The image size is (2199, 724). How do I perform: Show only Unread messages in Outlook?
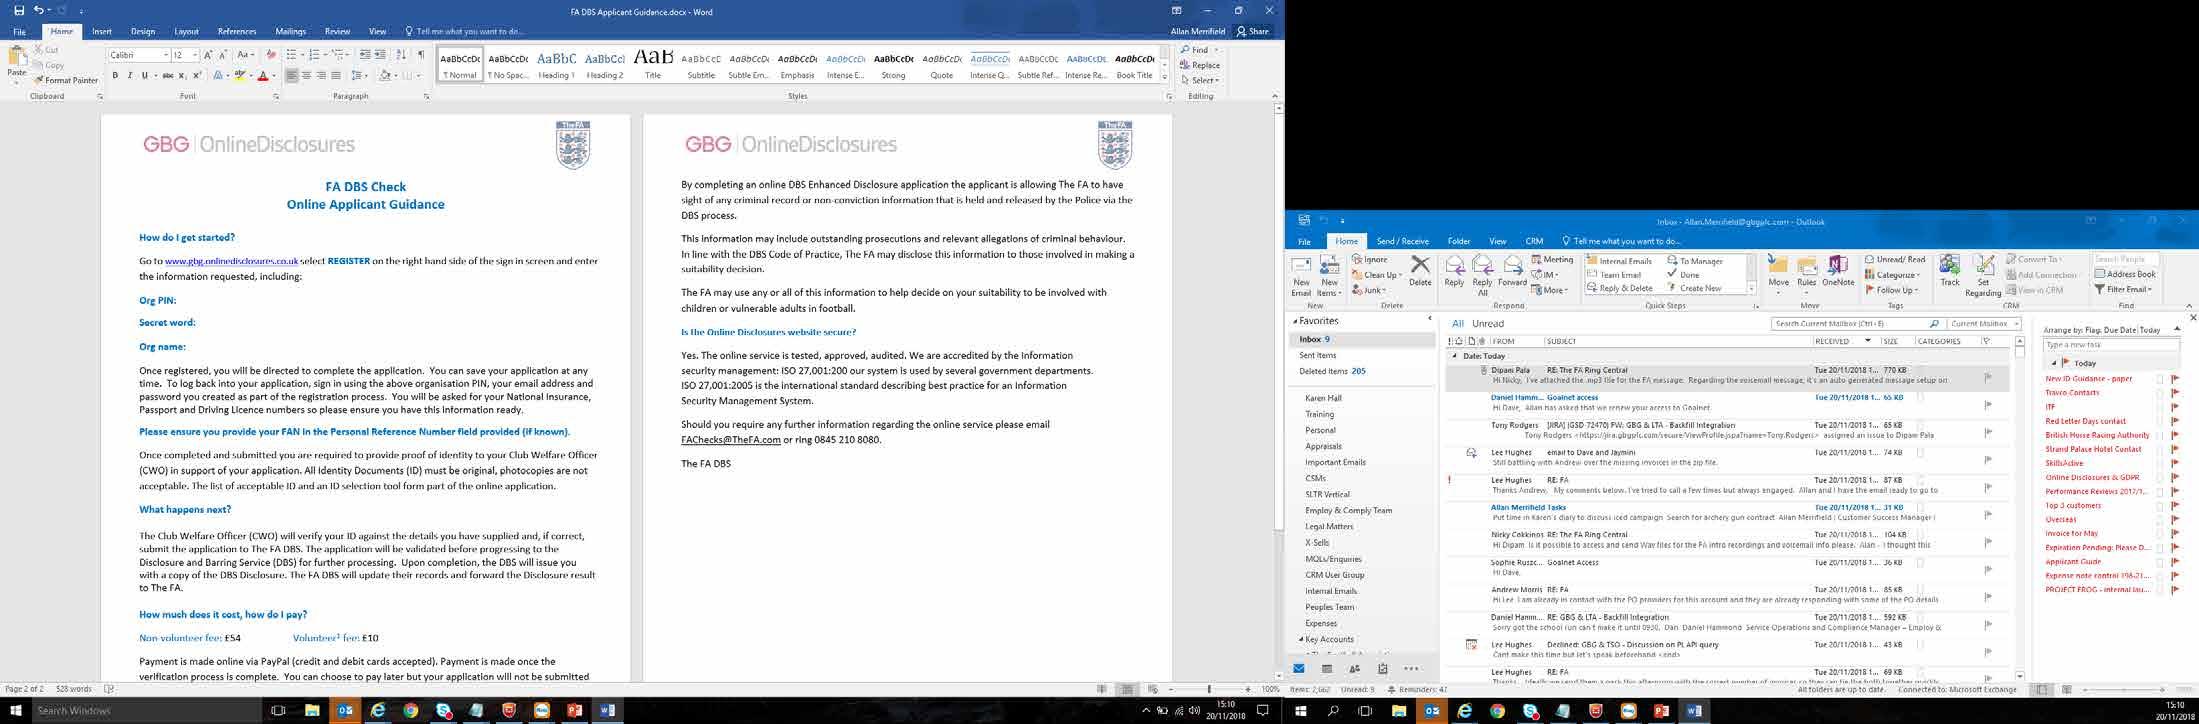coord(1487,324)
